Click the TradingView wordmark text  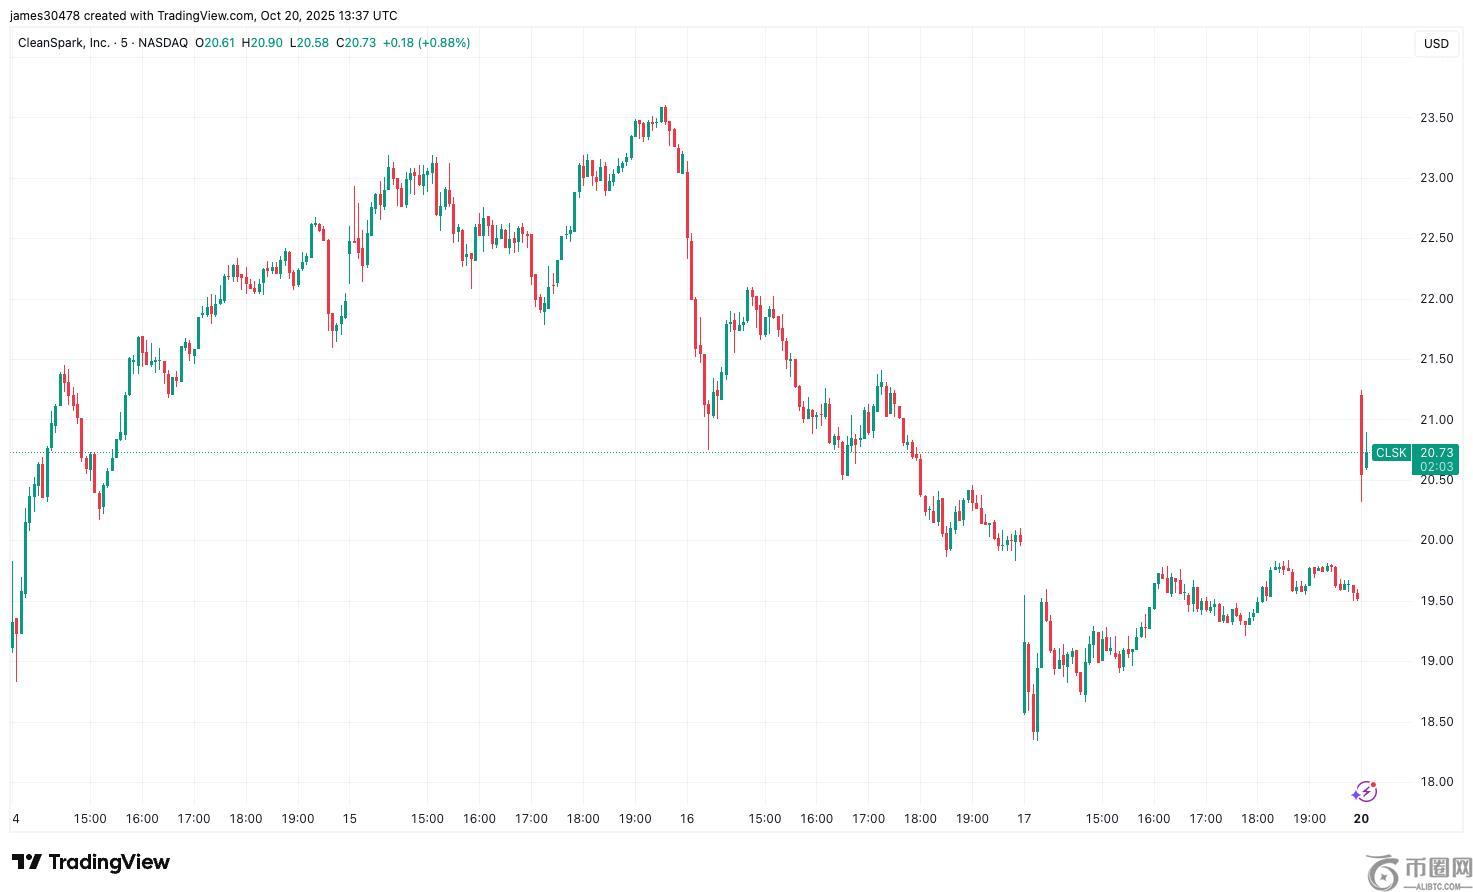coord(109,862)
